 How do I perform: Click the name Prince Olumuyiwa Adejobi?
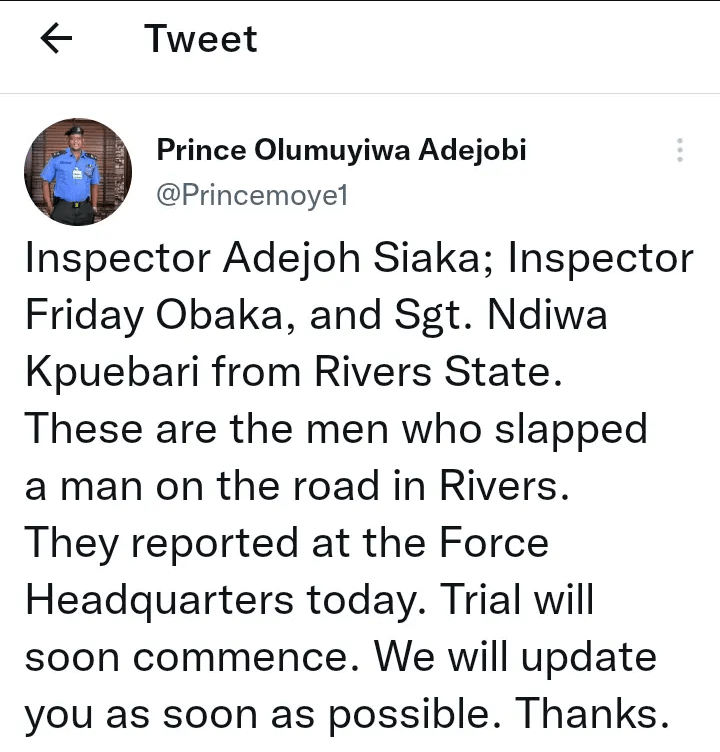[x=341, y=150]
